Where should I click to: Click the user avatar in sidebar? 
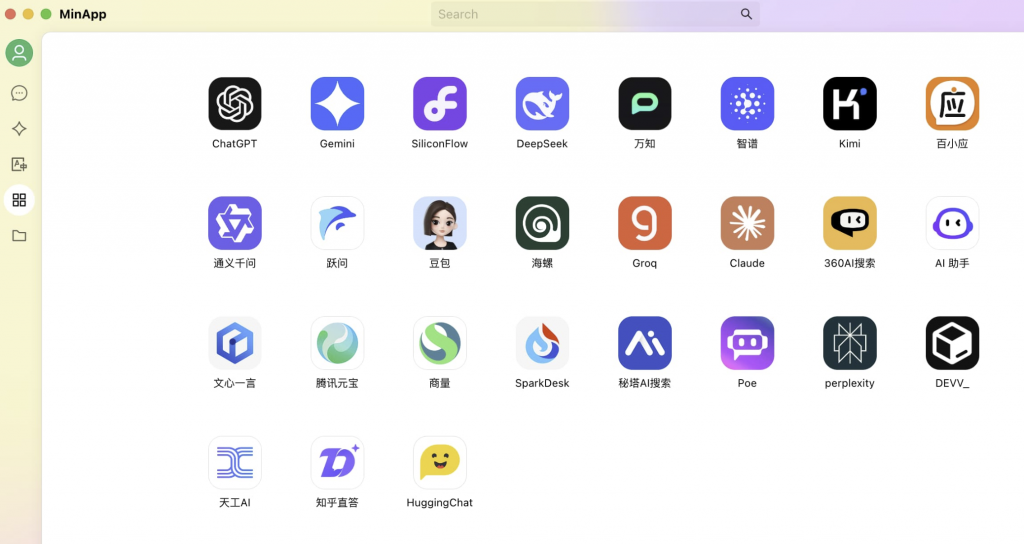coord(19,53)
